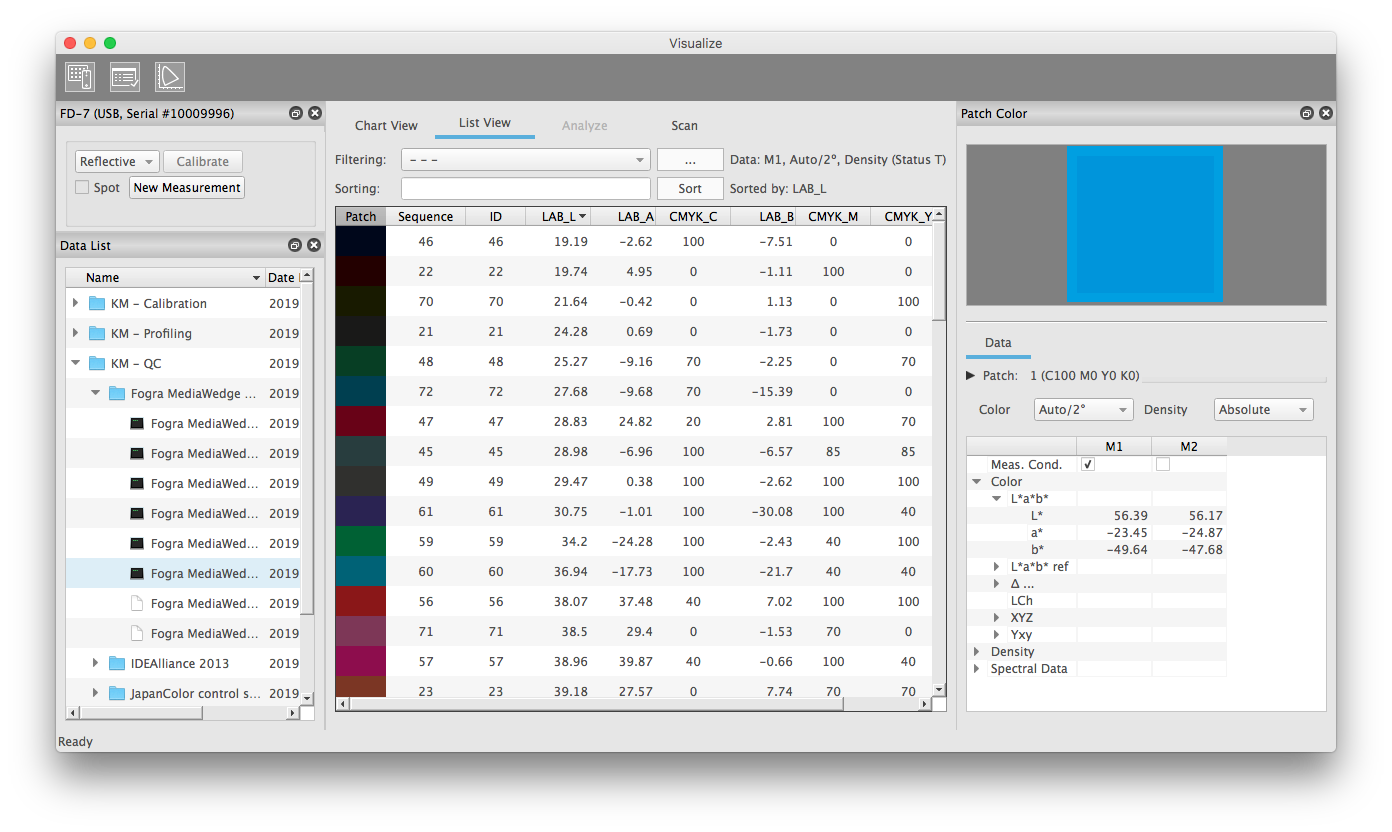Close the Data List panel
The height and width of the screenshot is (832, 1392).
click(x=314, y=245)
